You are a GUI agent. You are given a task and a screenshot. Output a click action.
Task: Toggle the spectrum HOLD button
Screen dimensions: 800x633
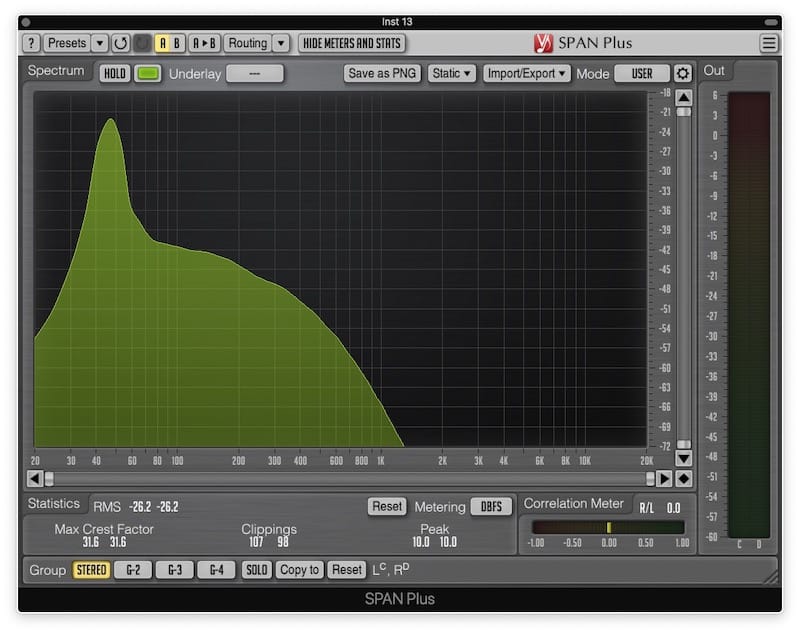(115, 73)
